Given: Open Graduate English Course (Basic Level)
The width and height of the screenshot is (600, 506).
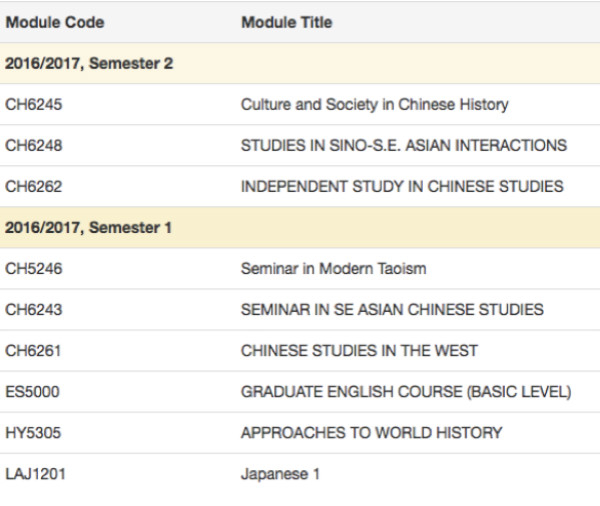Looking at the screenshot, I should tap(406, 392).
